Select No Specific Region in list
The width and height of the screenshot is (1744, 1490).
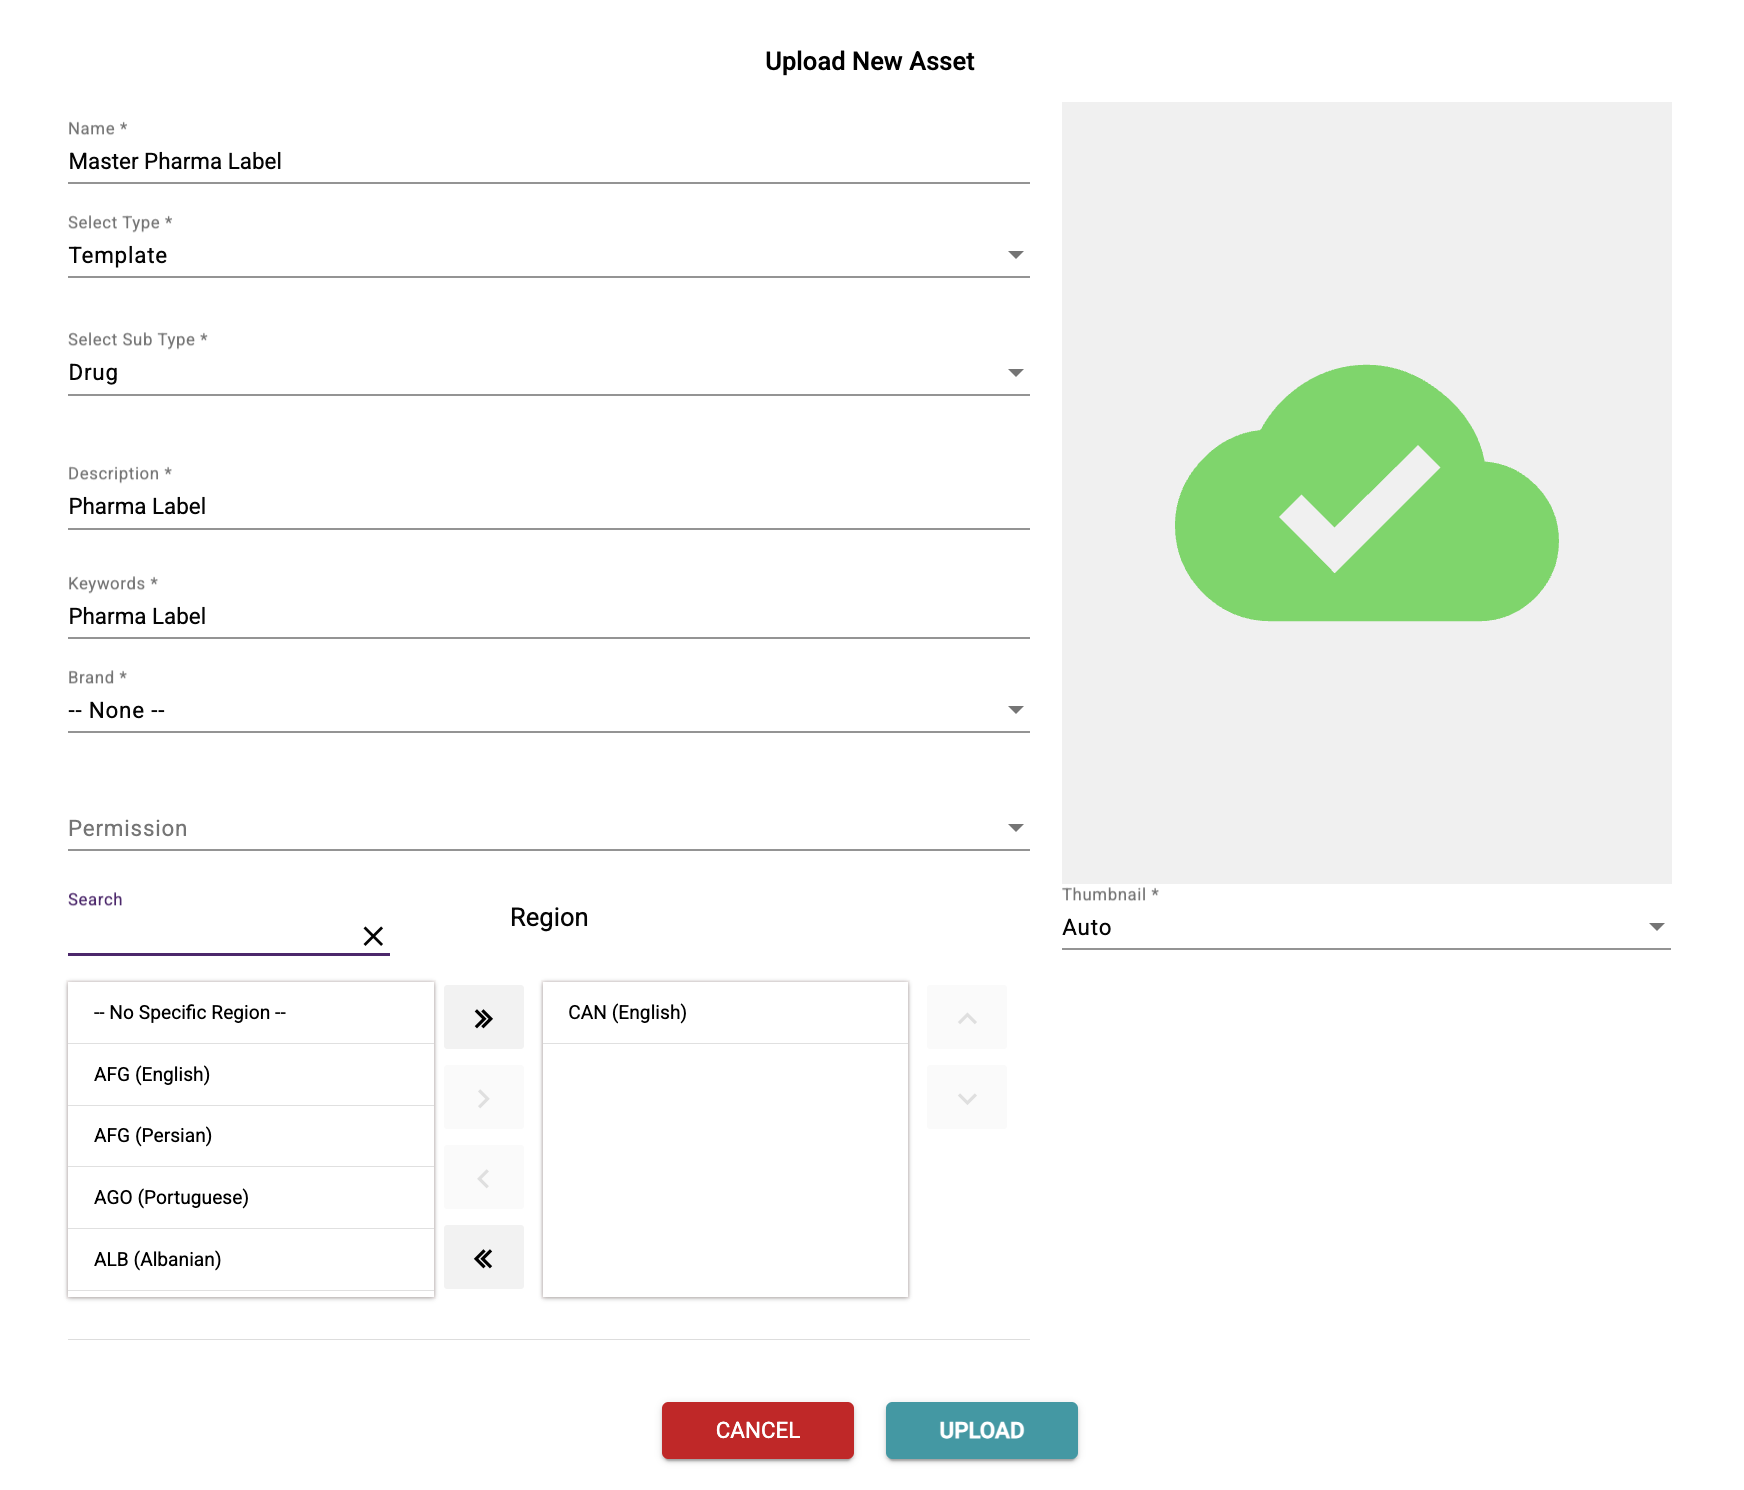(250, 1013)
